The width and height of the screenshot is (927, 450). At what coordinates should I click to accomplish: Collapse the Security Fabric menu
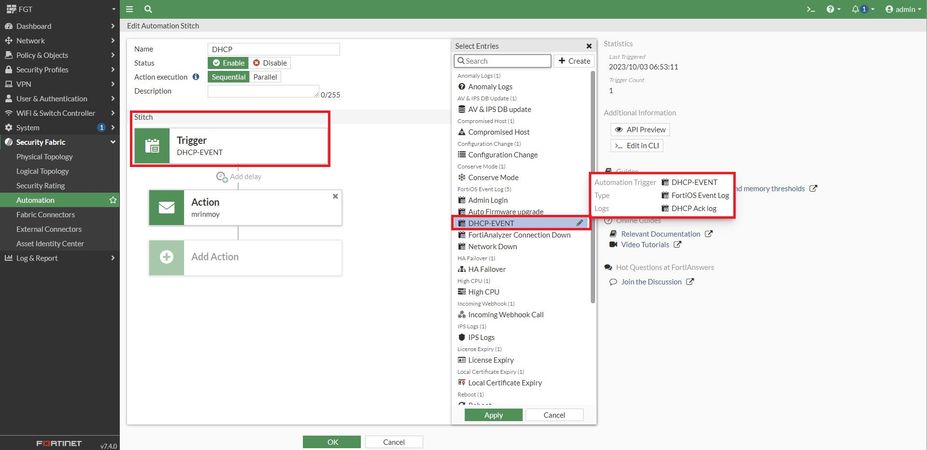(x=60, y=142)
